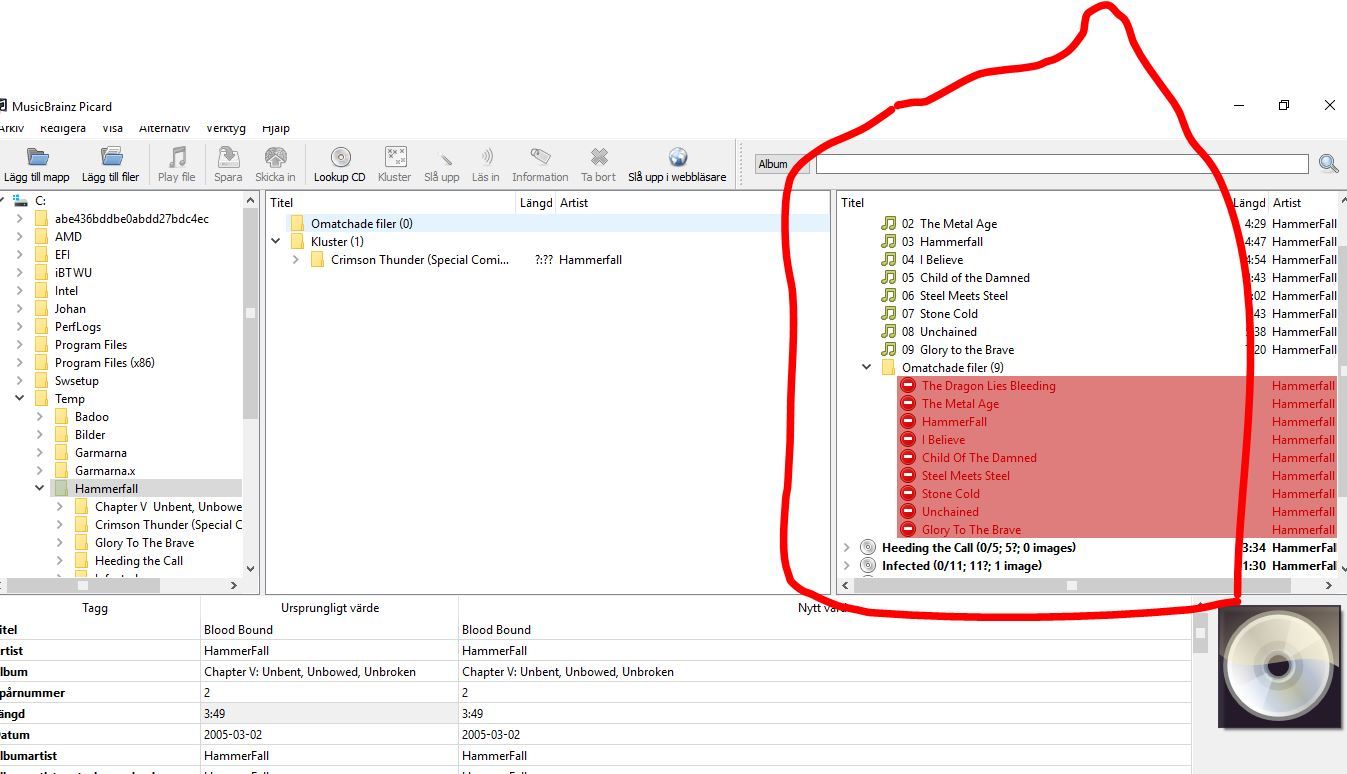The image size is (1347, 774).
Task: Select unmatched file Stone Cold
Action: click(x=950, y=494)
